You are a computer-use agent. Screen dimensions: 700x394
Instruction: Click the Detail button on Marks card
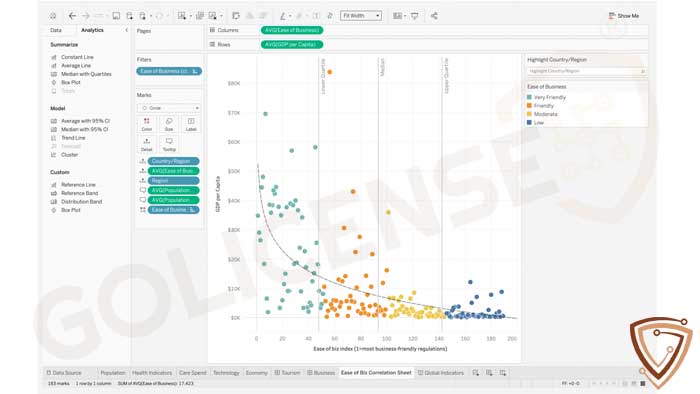click(146, 145)
